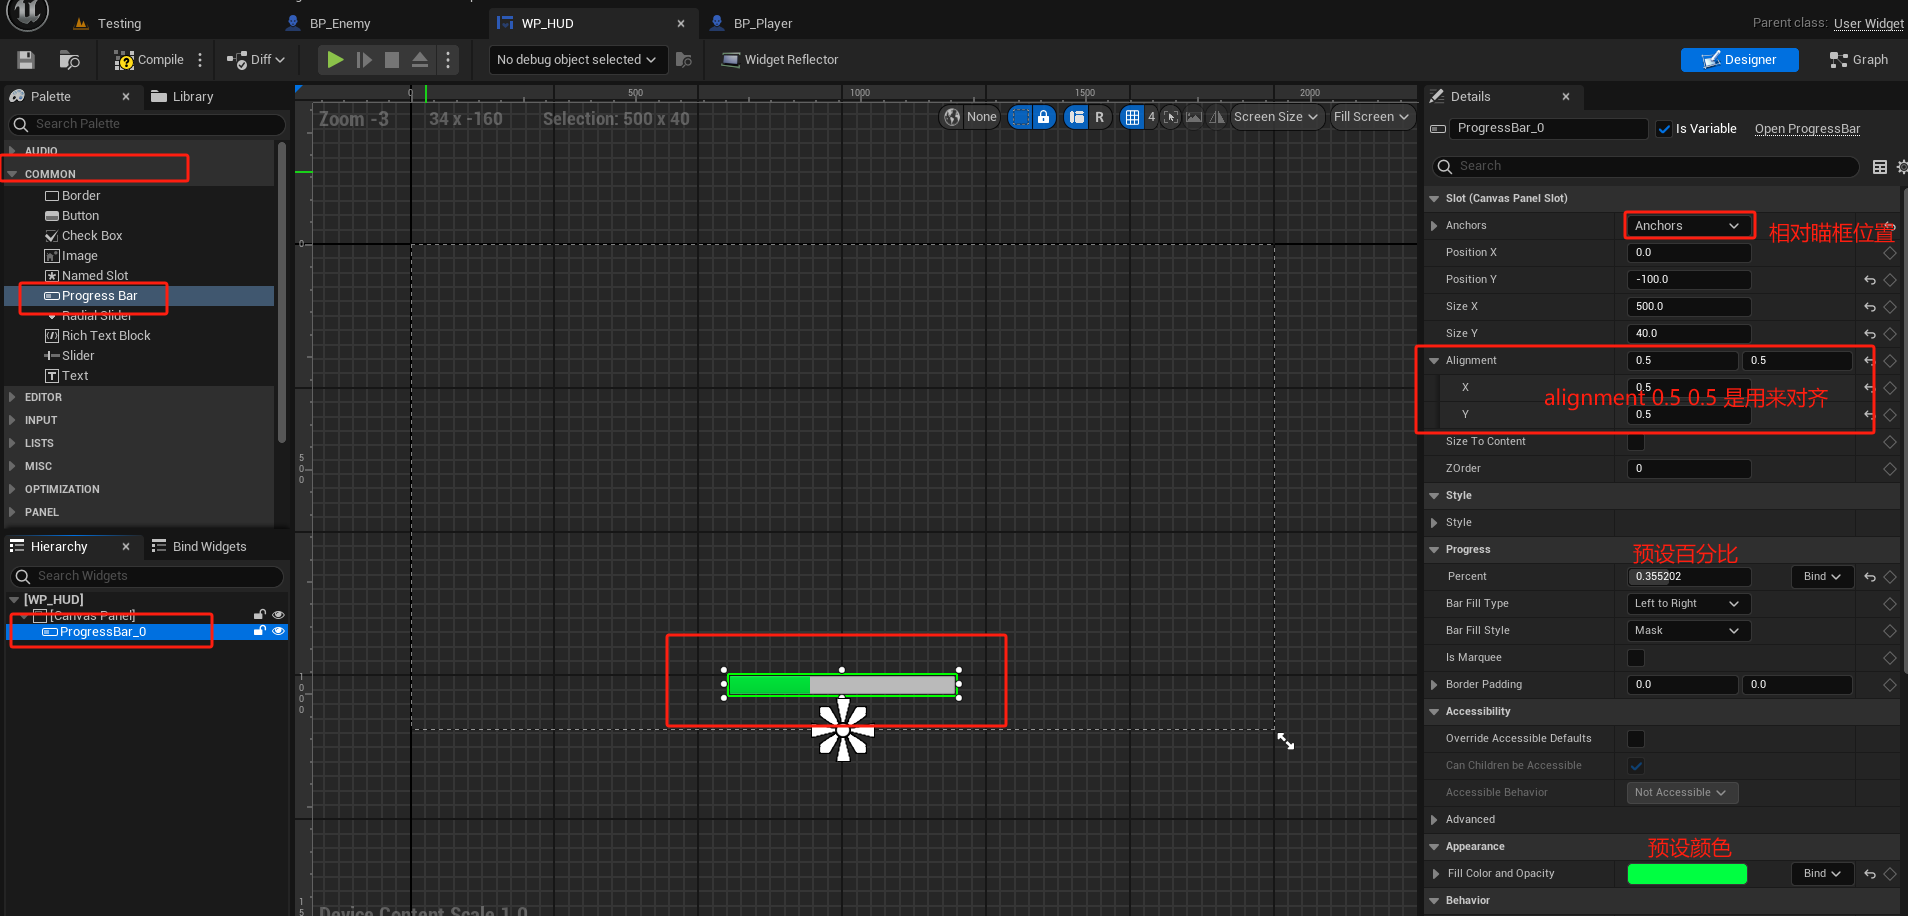Open the Library tab
This screenshot has width=1908, height=916.
[182, 97]
